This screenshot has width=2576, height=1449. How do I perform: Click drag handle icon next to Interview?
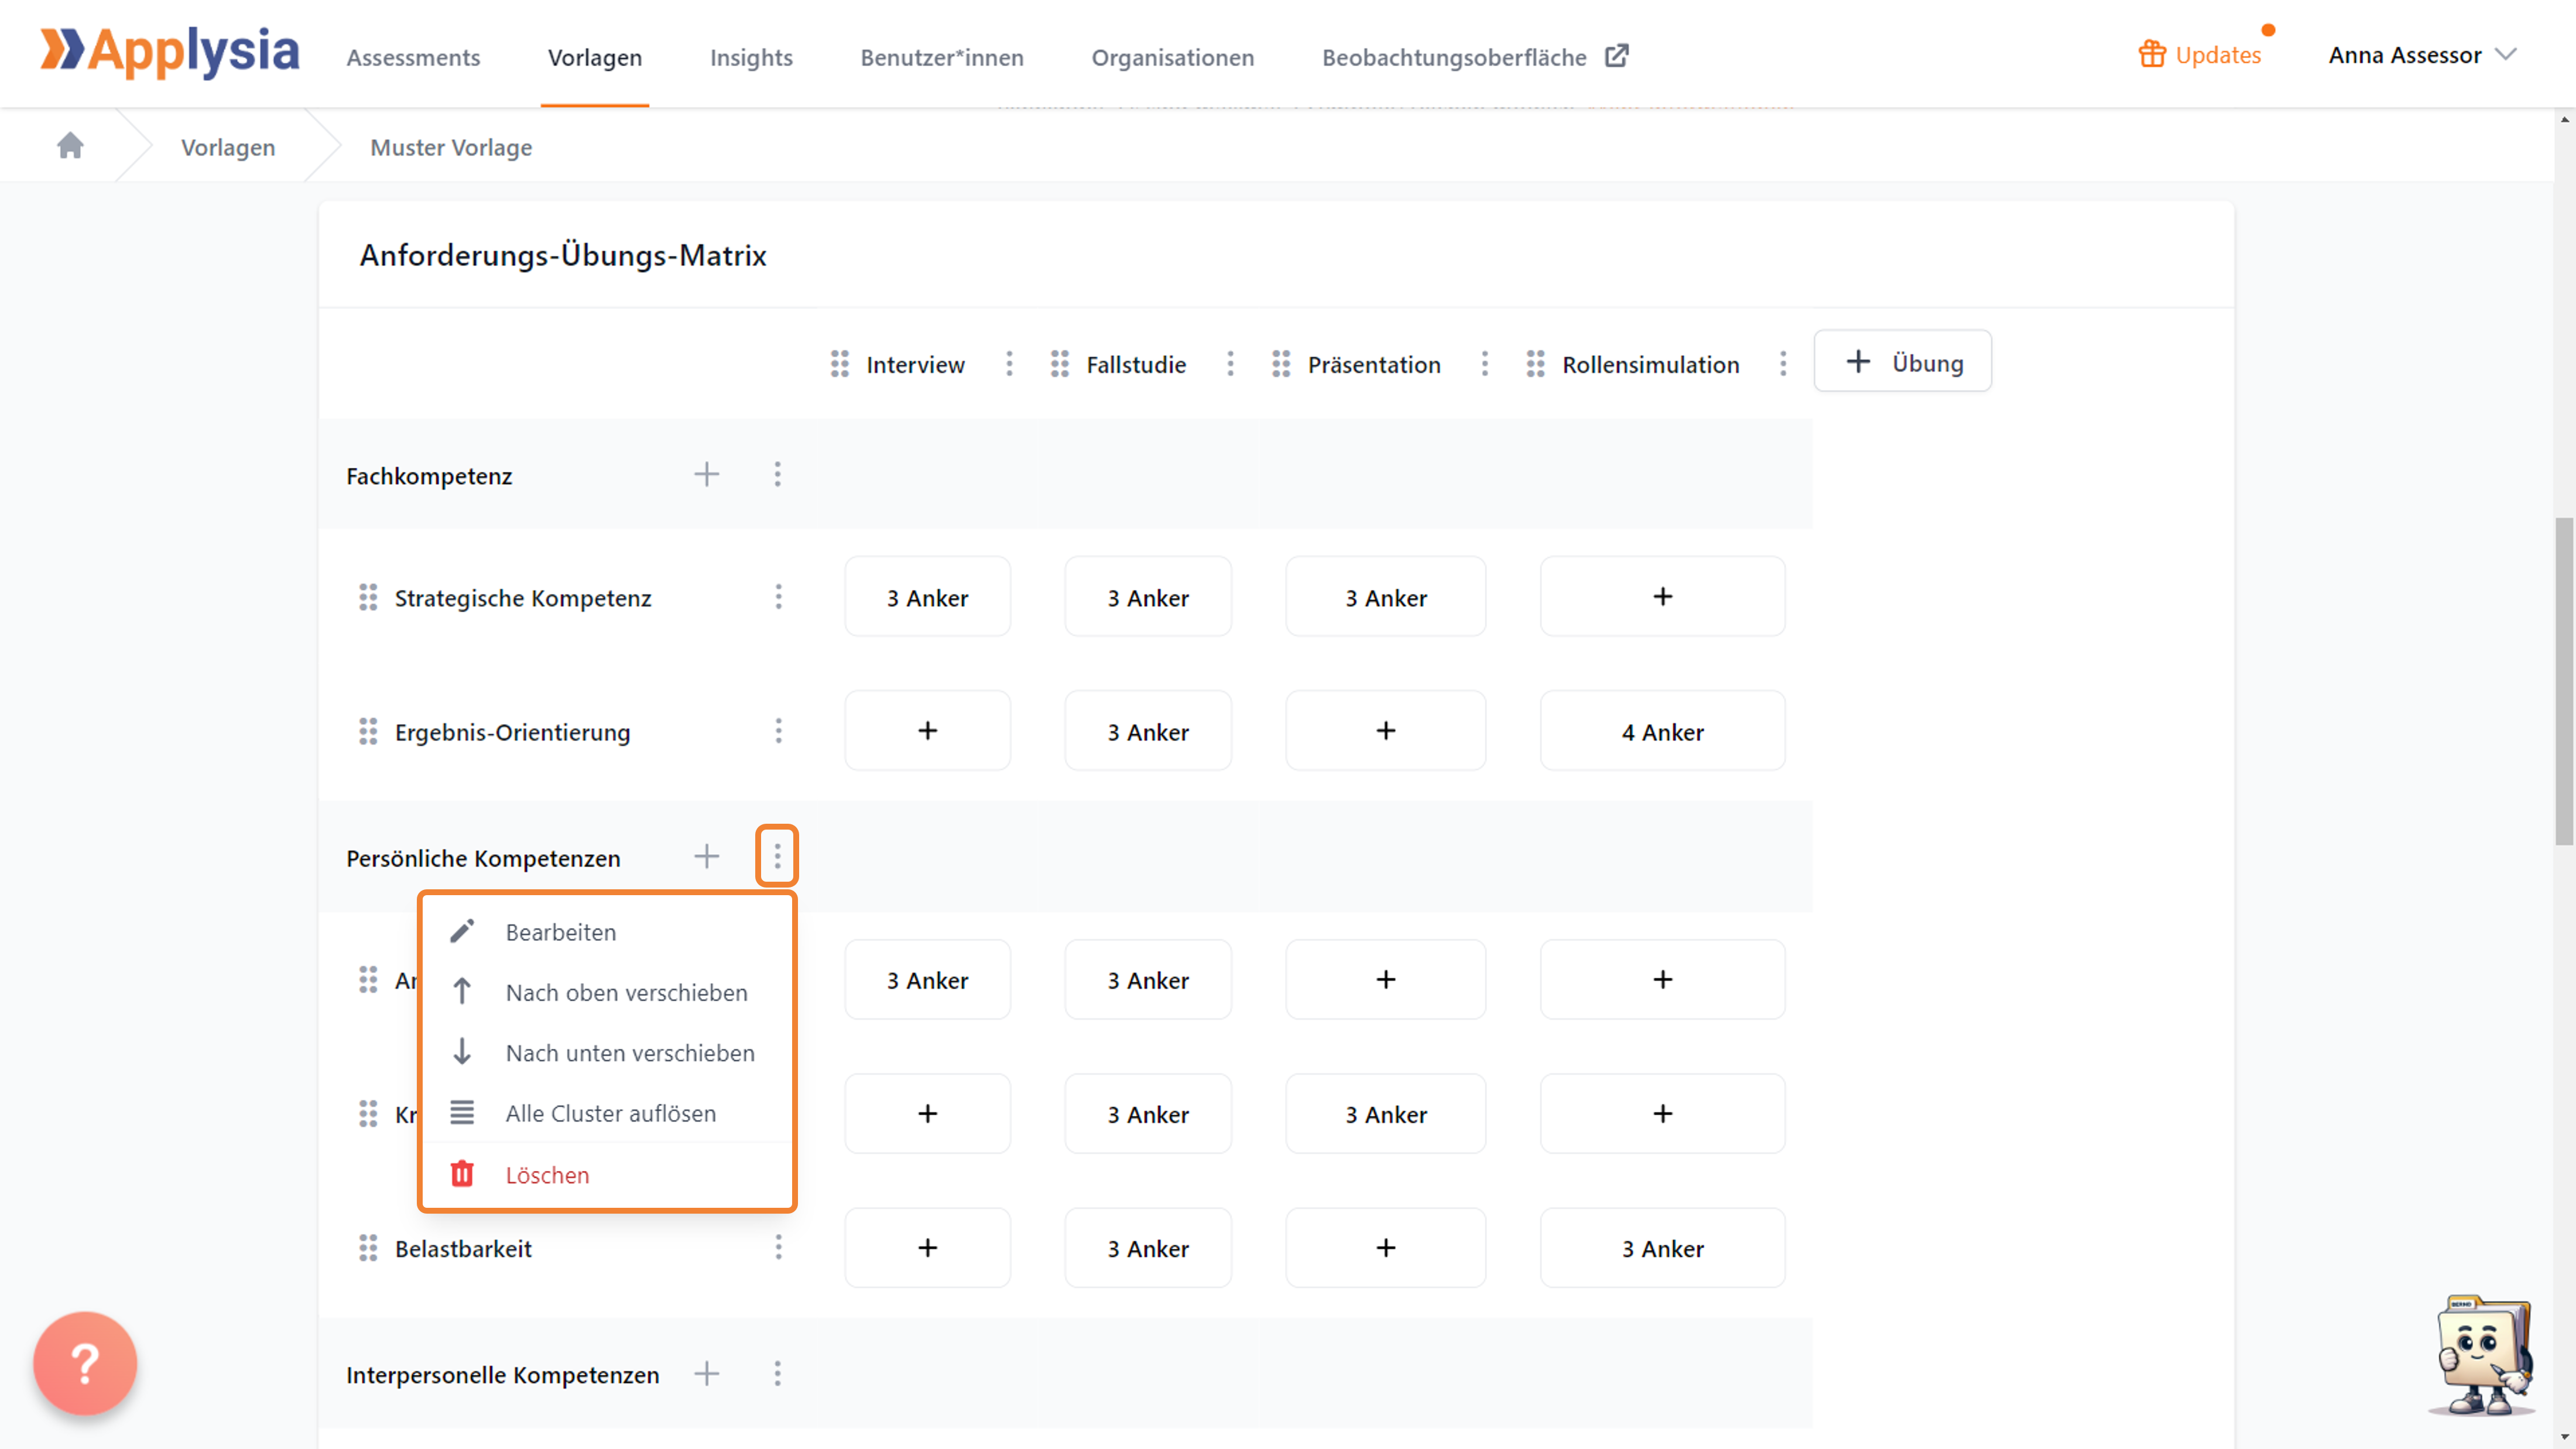(x=840, y=364)
